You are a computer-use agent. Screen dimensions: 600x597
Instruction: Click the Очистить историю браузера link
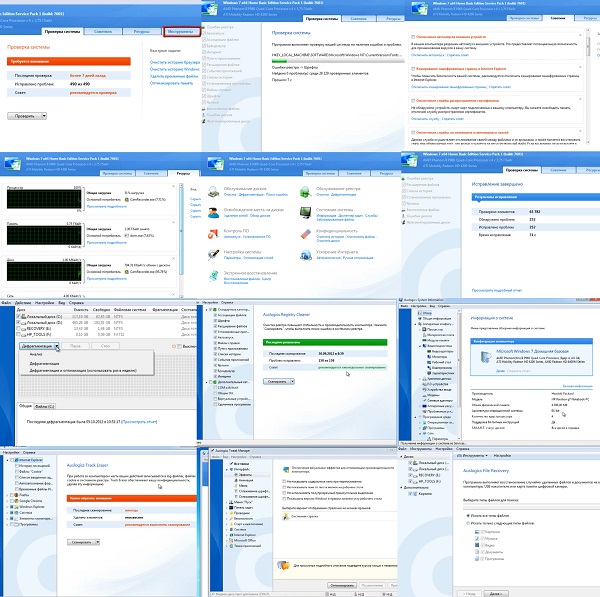(x=175, y=62)
